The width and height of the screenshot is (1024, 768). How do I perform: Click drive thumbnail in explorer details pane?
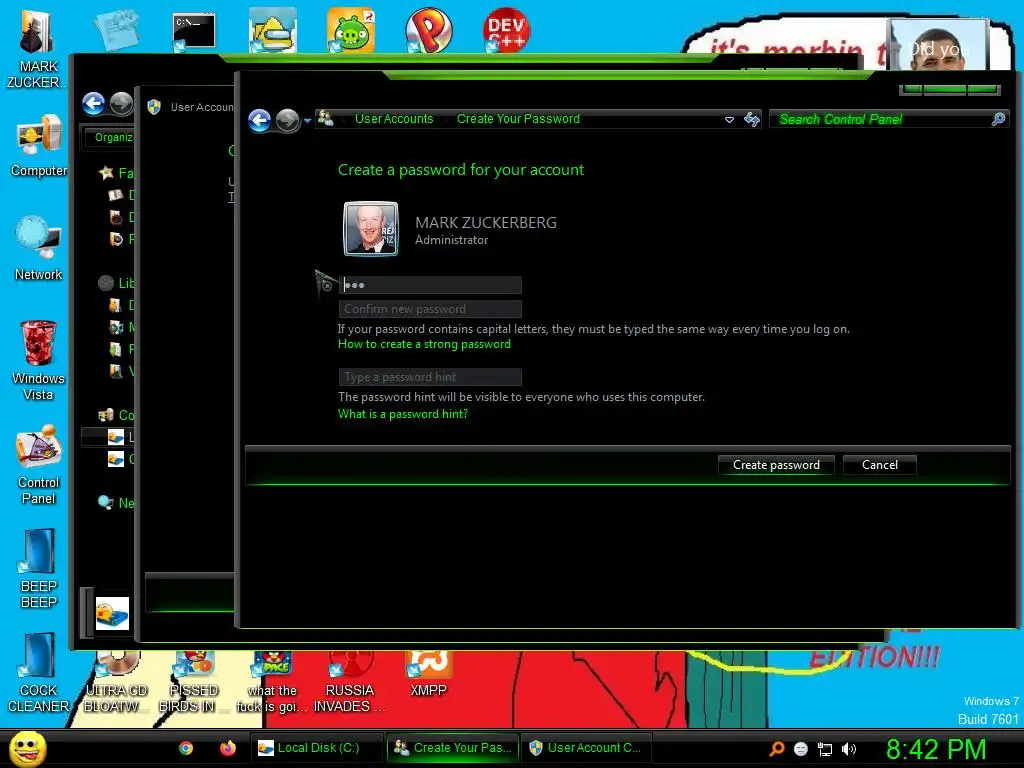[112, 613]
